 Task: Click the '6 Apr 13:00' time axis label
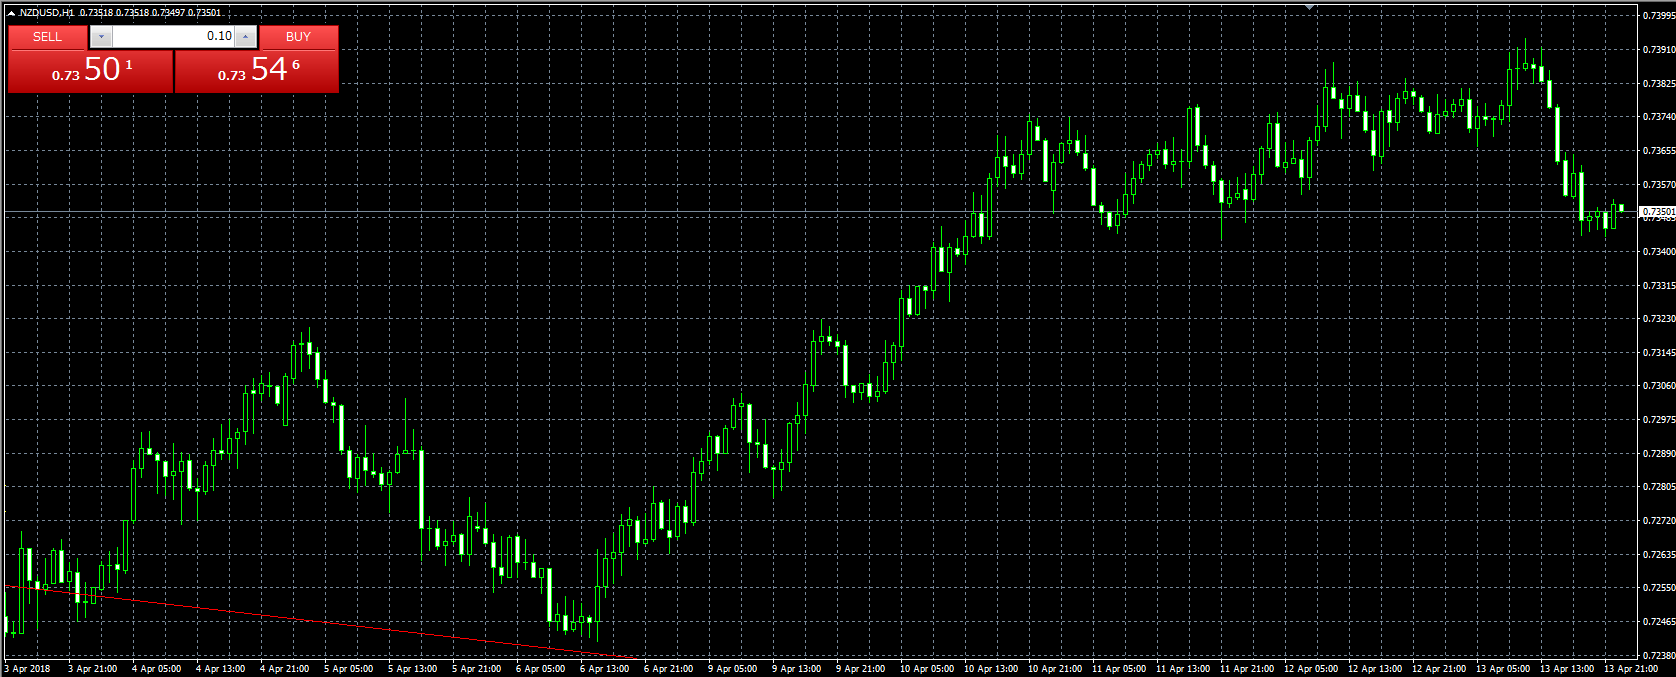(x=605, y=669)
